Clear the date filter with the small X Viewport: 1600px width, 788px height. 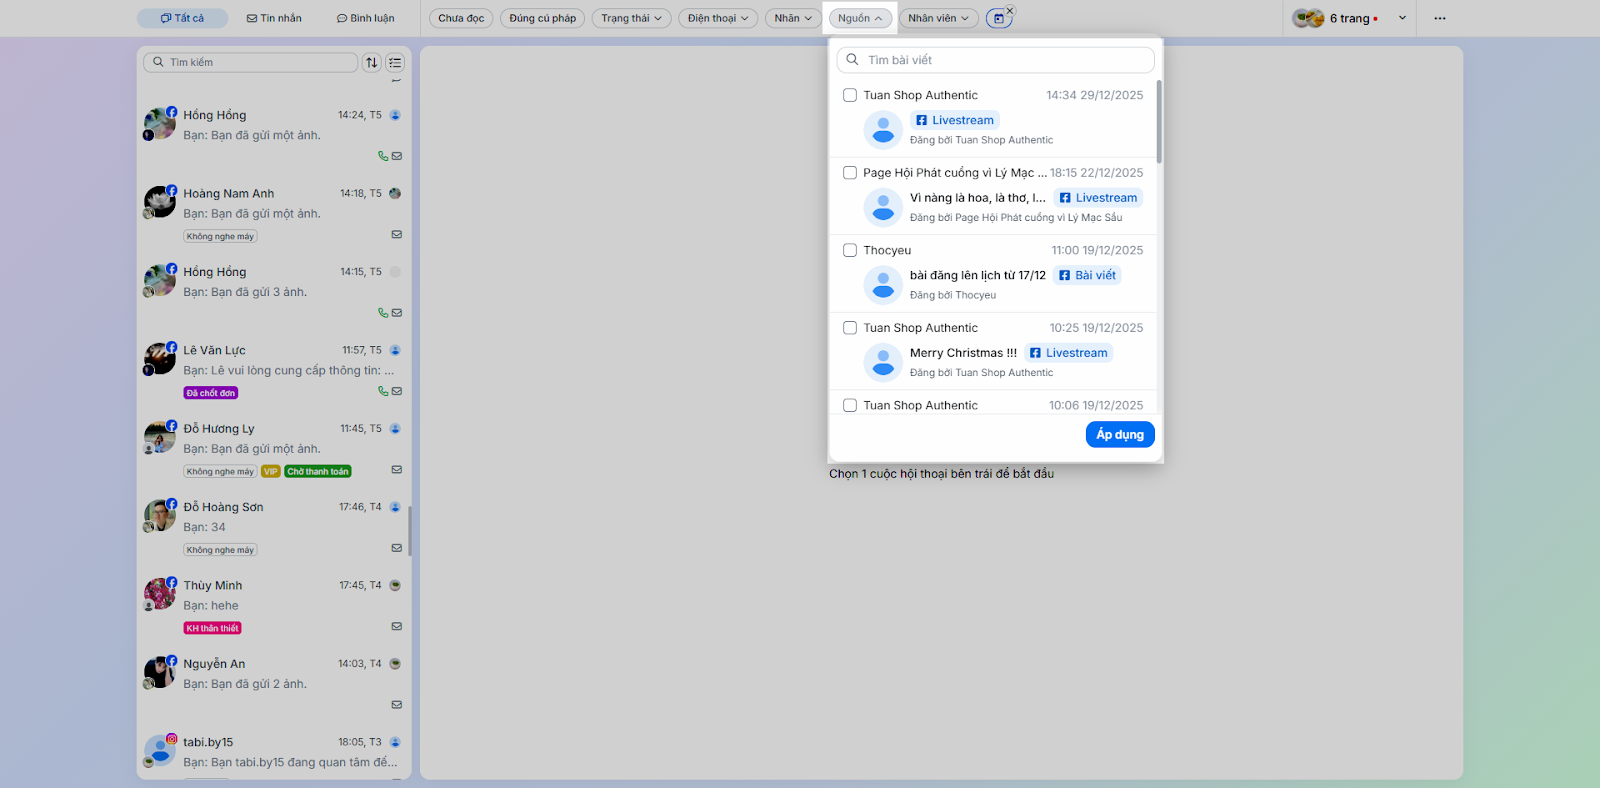point(1010,10)
